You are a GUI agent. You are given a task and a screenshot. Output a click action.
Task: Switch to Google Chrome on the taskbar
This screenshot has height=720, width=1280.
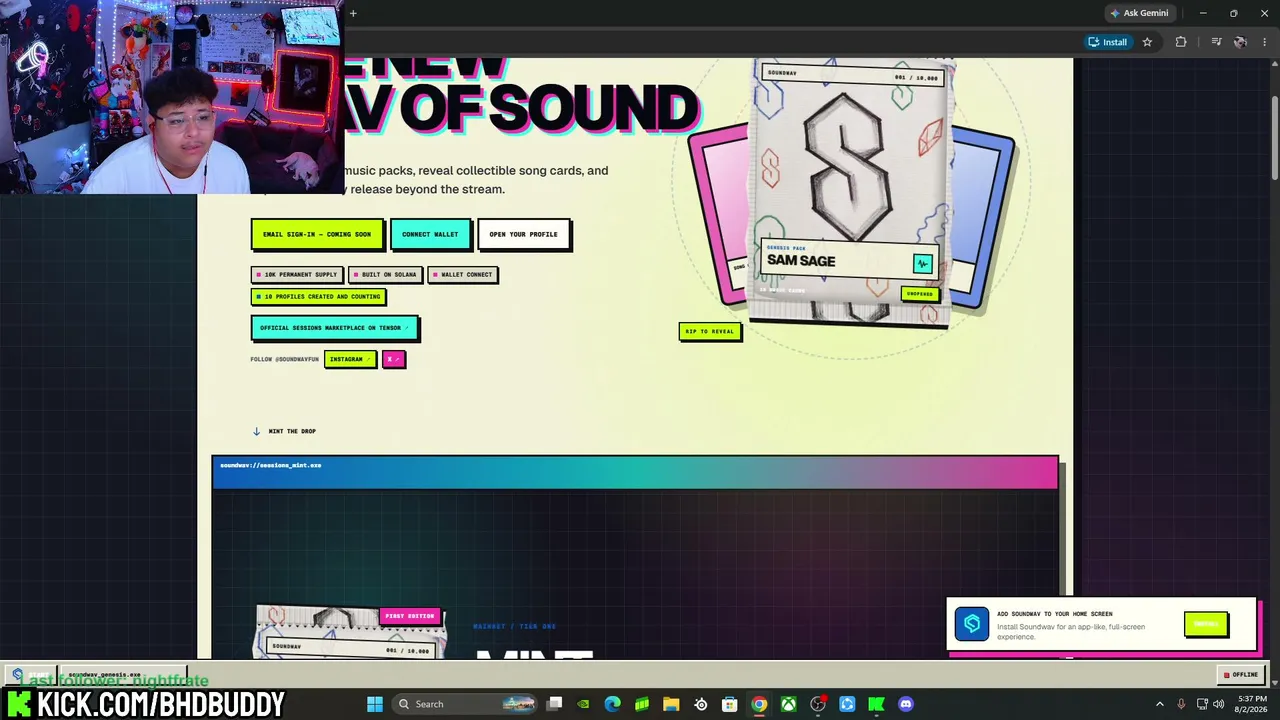click(759, 704)
